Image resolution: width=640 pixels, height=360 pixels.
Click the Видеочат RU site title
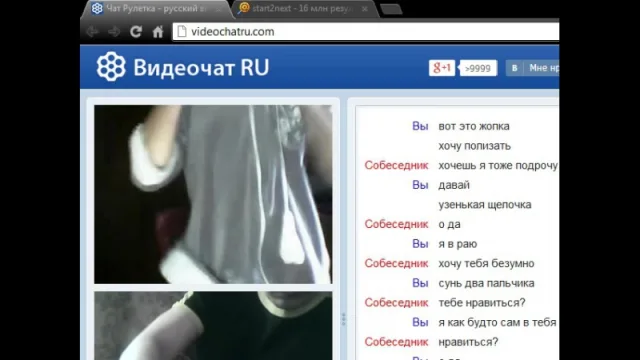click(x=201, y=68)
